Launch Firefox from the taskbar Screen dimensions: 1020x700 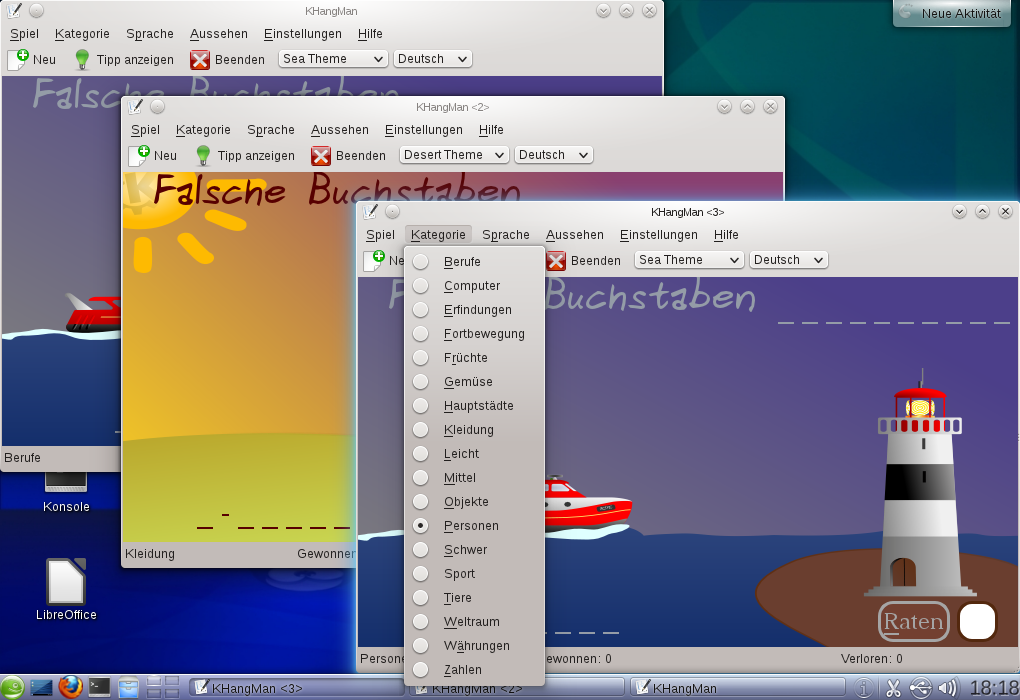coord(70,687)
